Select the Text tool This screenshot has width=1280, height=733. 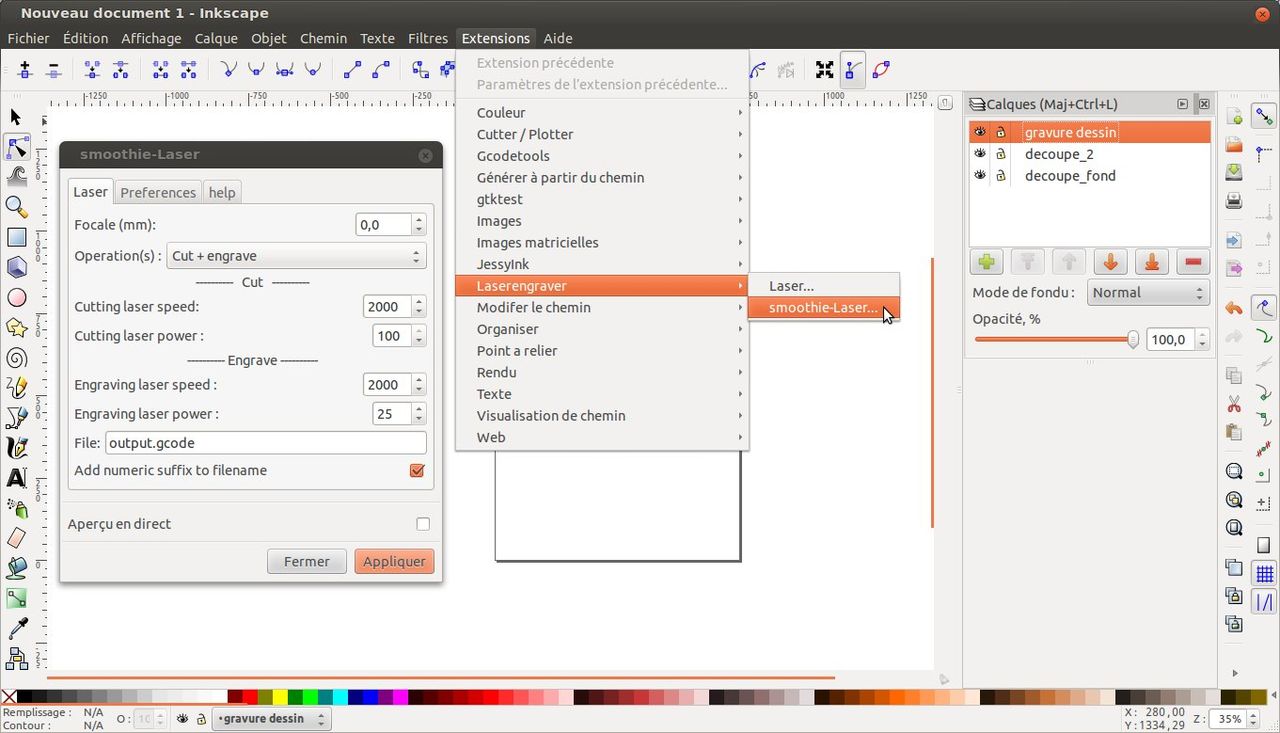16,478
